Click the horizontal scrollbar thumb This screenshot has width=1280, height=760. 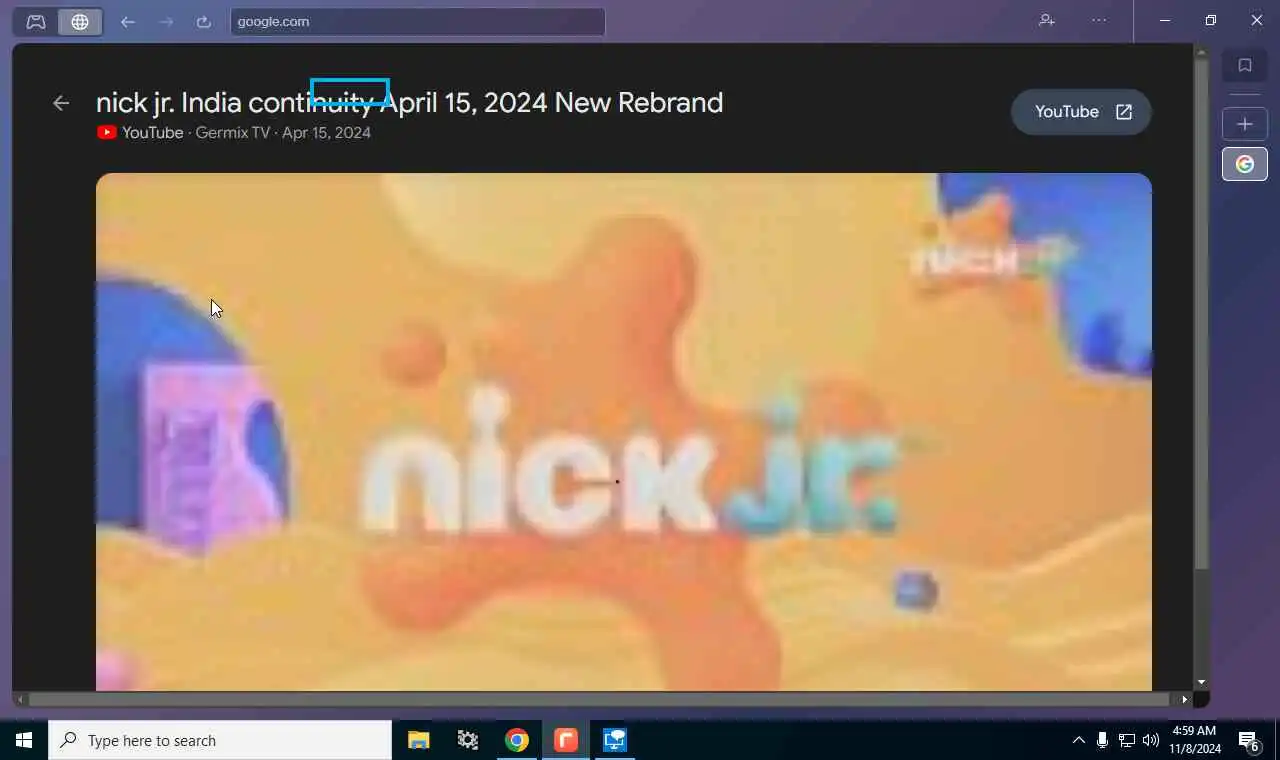coord(600,699)
